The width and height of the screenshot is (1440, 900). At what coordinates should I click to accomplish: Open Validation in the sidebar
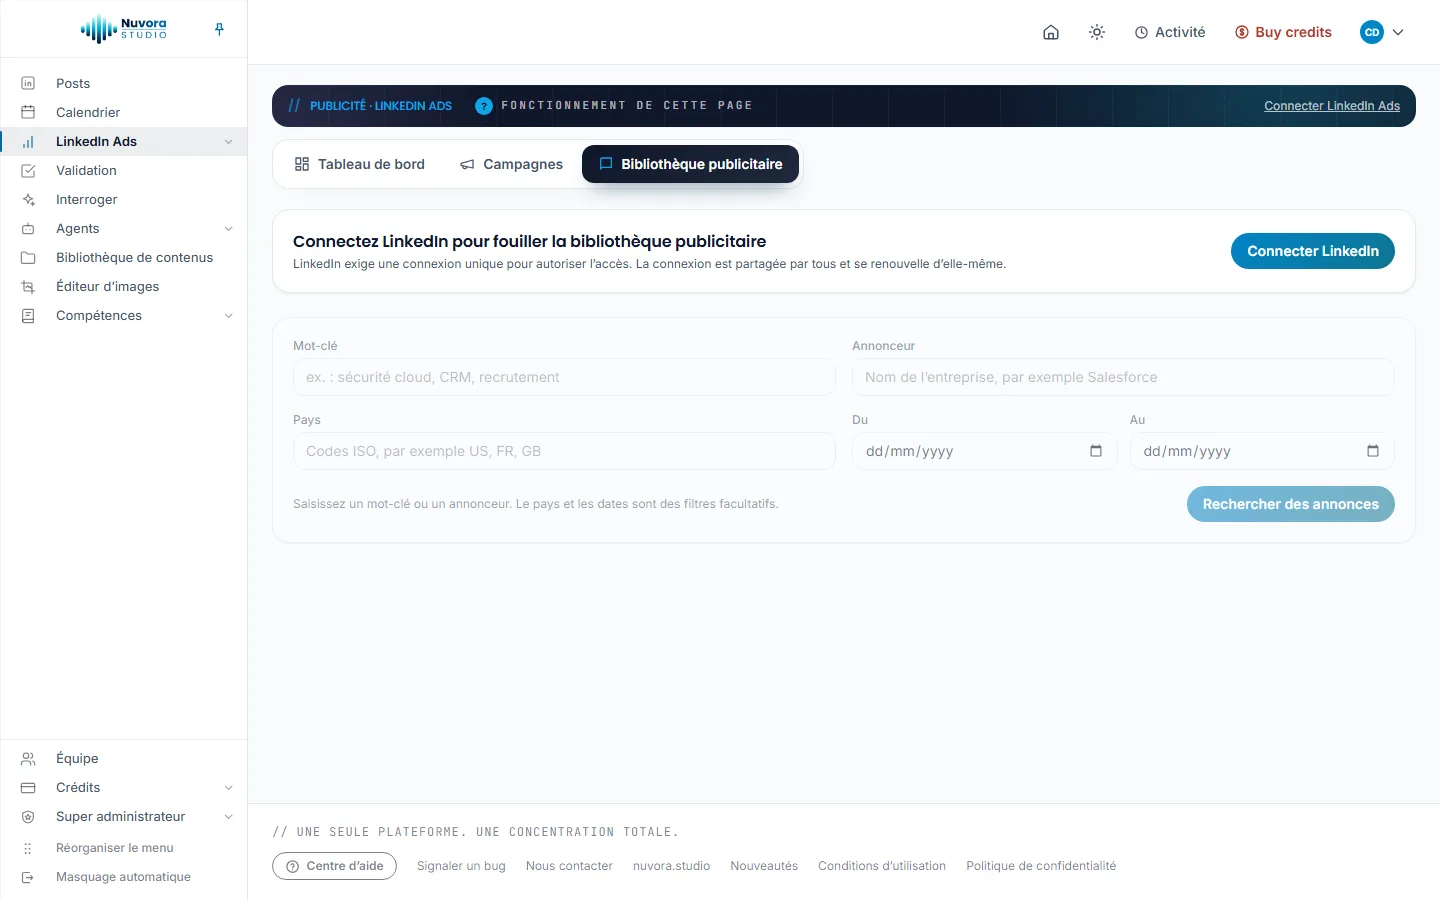[x=124, y=170]
